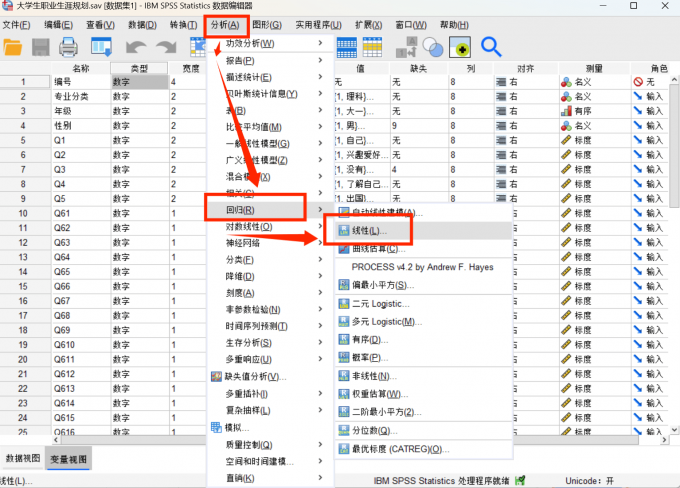This screenshot has width=680, height=488.
Task: Click horizontal scrollbar right arrow
Action: click(x=664, y=440)
